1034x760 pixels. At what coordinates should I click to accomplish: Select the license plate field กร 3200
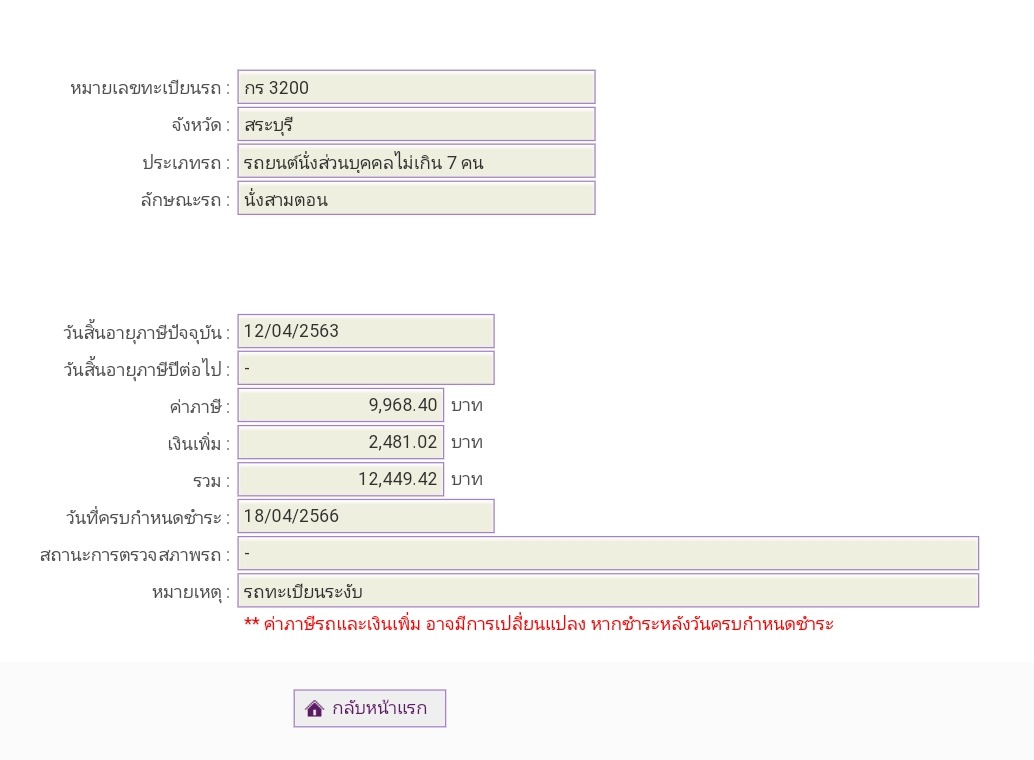(416, 87)
